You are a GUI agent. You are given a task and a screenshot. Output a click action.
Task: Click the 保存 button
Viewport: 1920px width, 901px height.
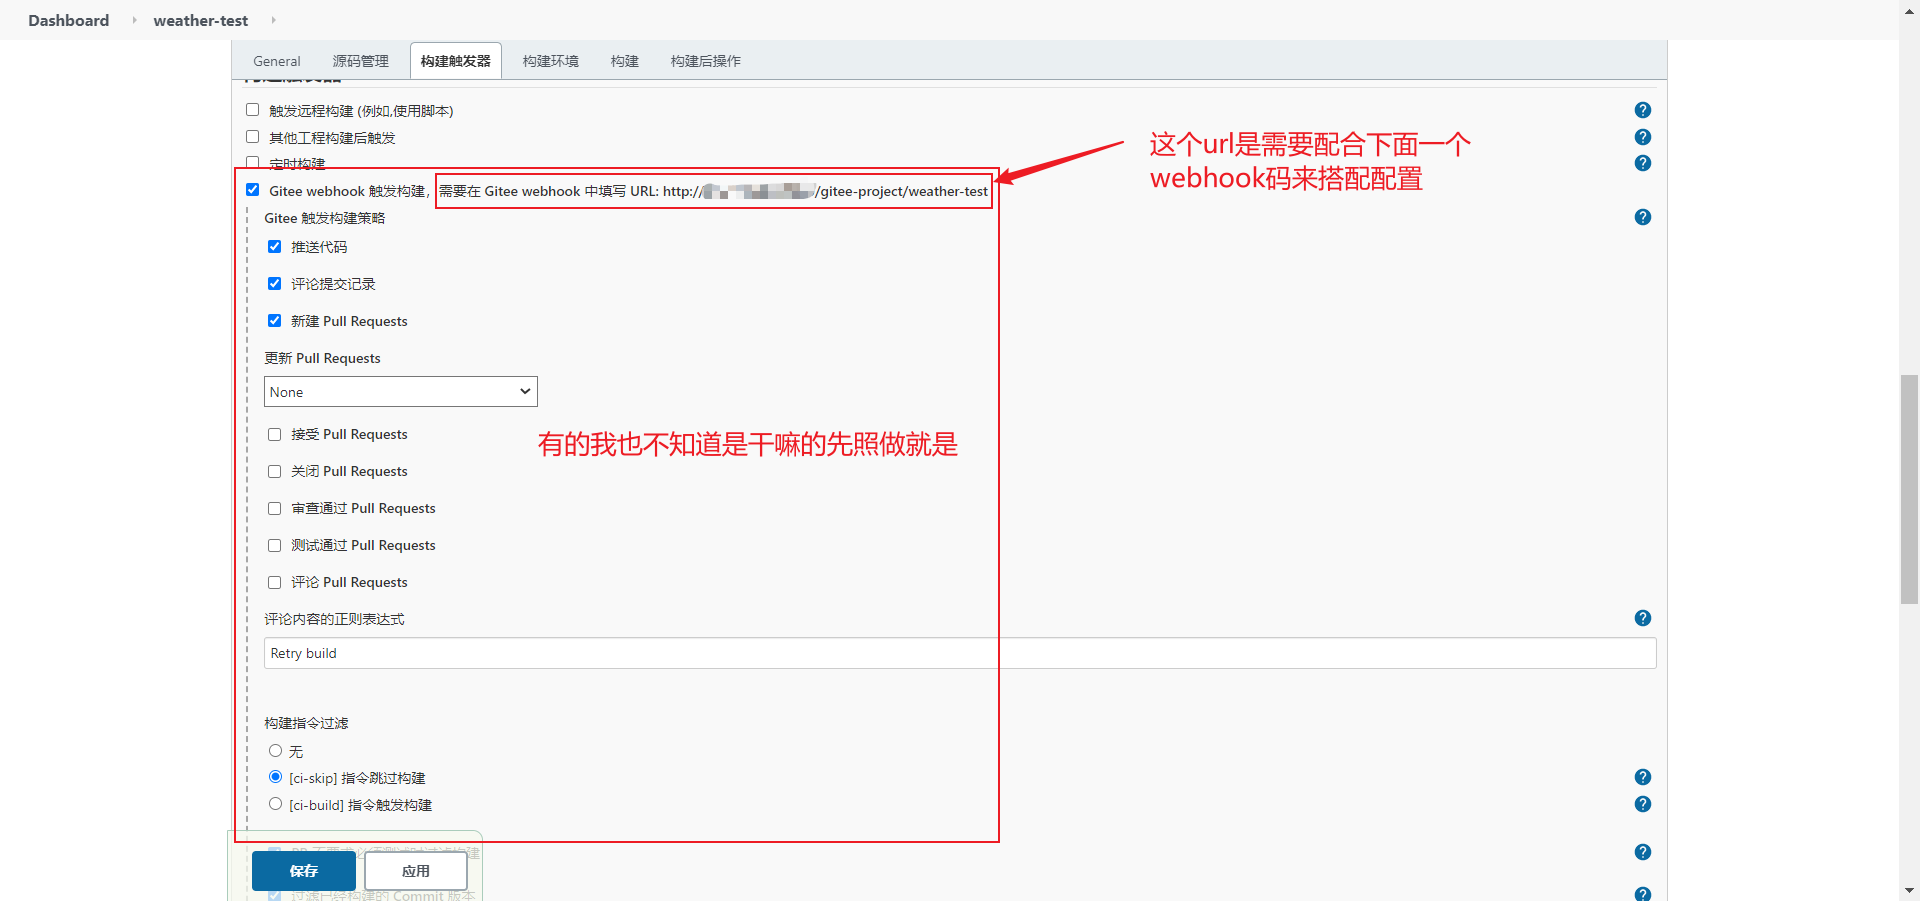303,871
